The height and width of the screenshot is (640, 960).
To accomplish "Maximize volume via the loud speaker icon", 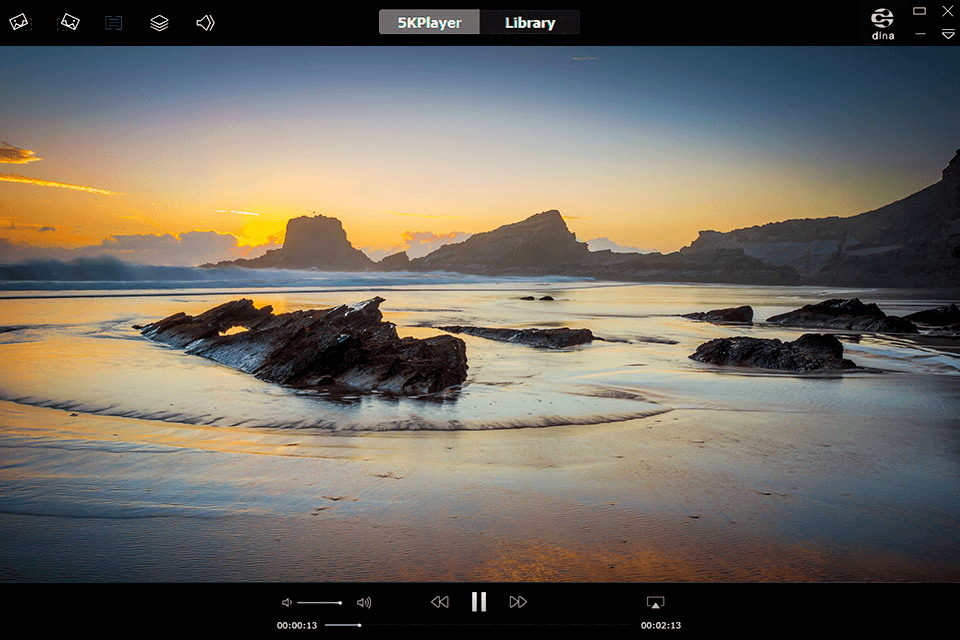I will coord(365,601).
